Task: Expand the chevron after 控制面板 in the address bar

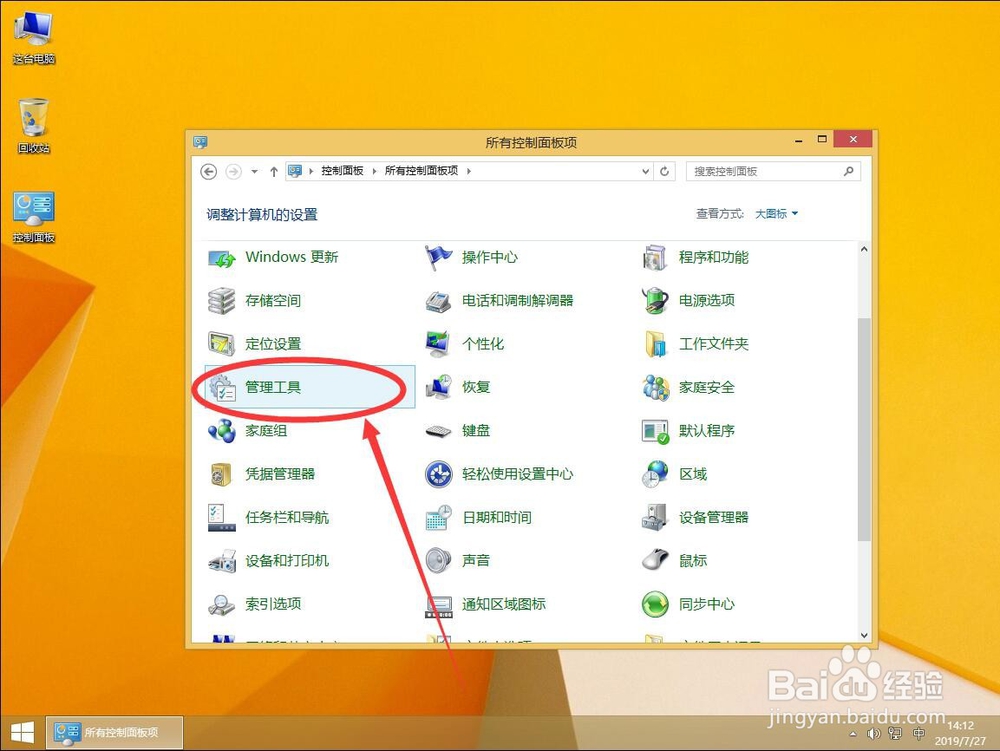Action: coord(374,171)
